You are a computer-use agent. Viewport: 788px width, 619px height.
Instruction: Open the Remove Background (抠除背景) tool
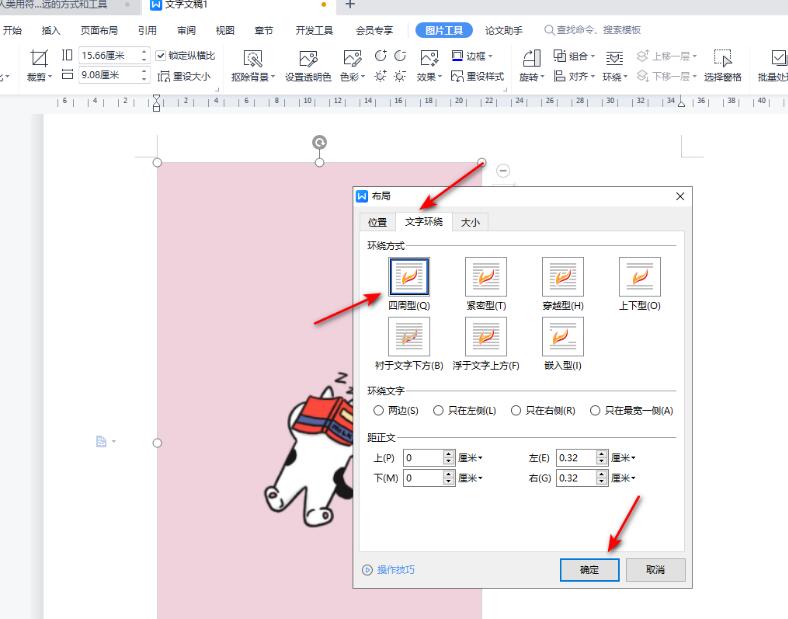pos(253,59)
